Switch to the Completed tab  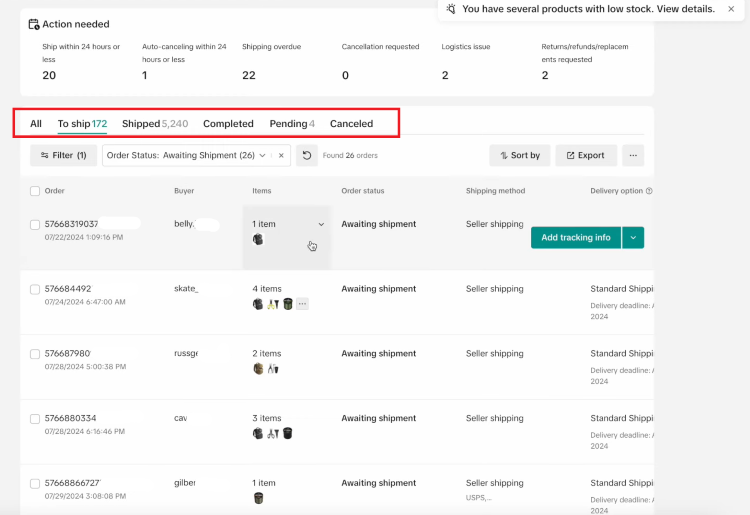228,124
